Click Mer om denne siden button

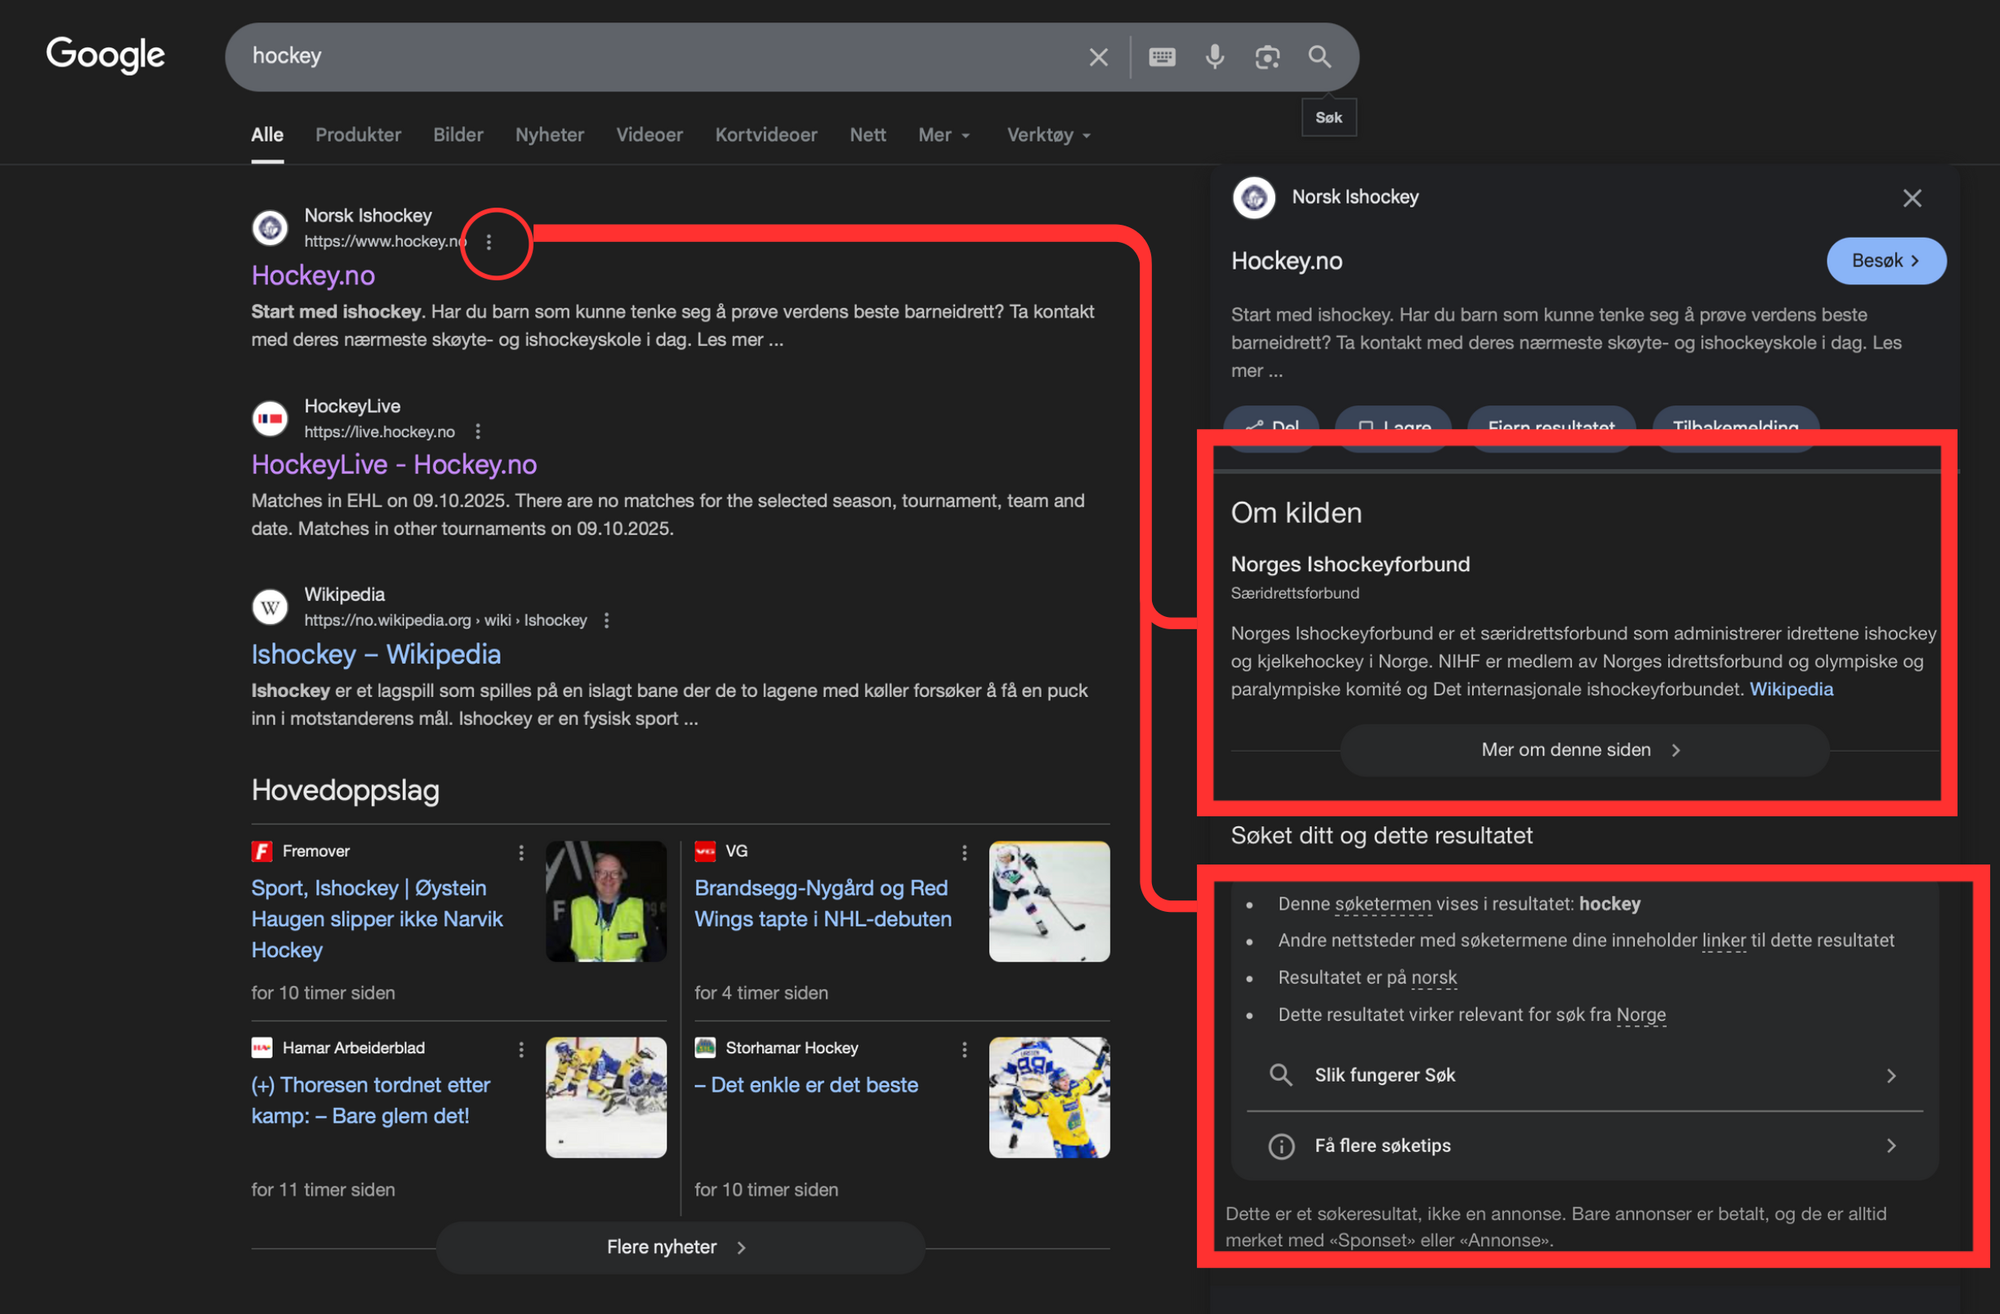1583,750
